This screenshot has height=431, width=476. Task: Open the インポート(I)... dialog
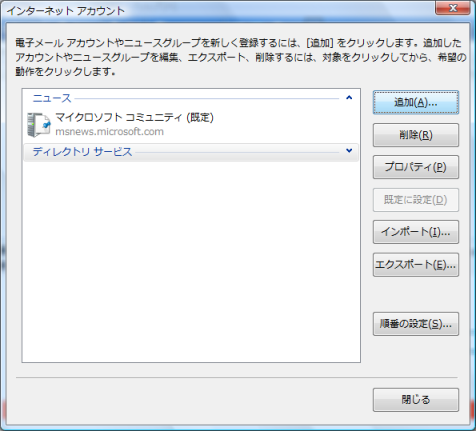click(x=416, y=232)
